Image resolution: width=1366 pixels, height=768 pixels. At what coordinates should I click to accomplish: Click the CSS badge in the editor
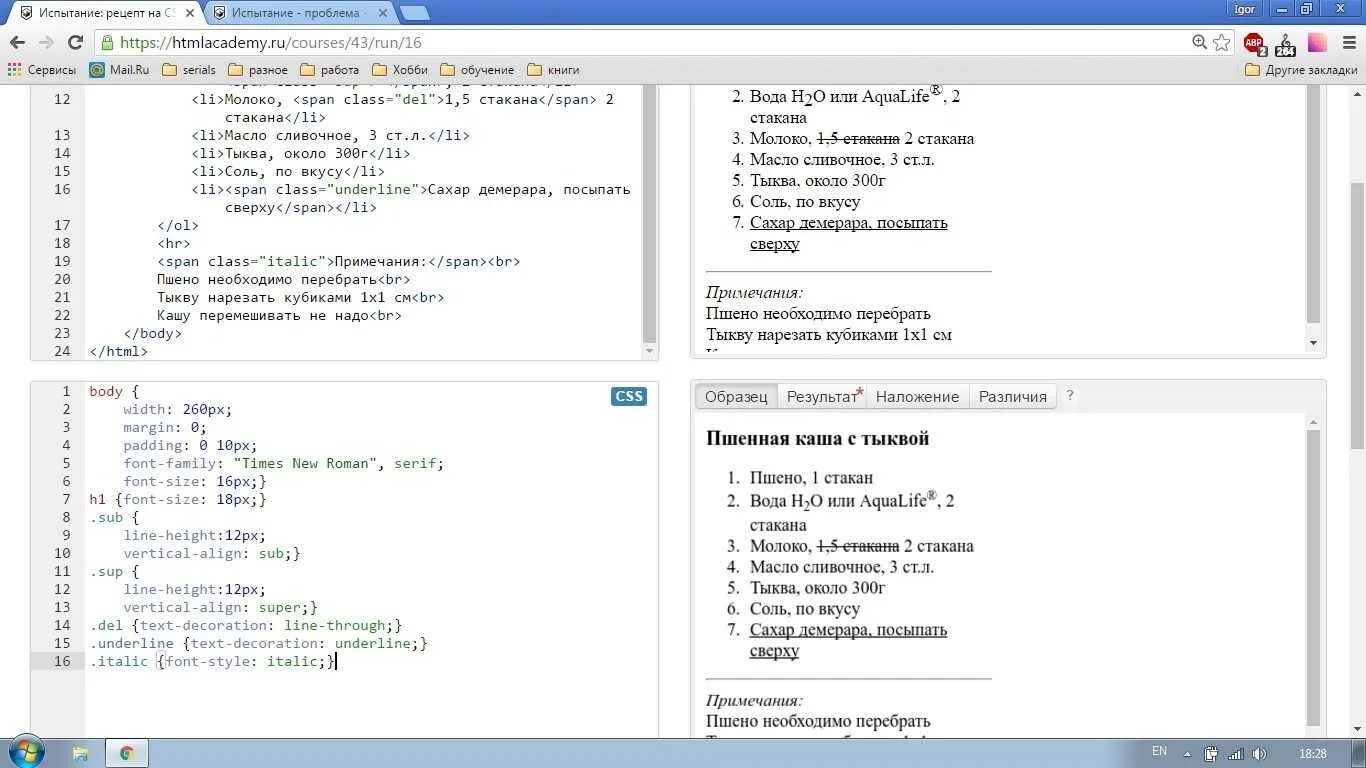(x=629, y=396)
